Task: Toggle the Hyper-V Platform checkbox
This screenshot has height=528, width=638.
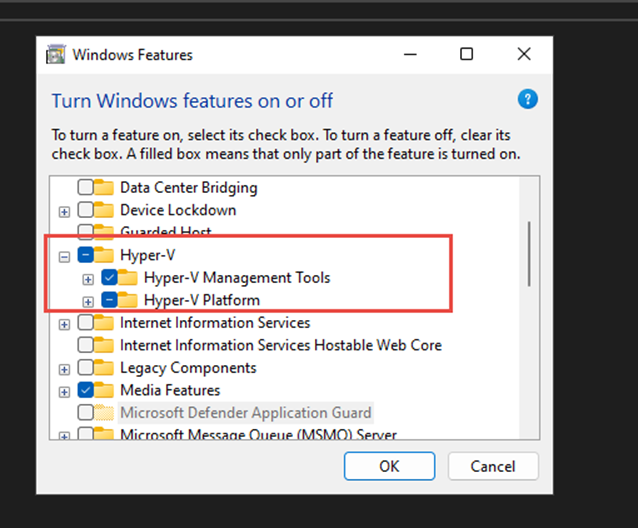Action: click(x=109, y=300)
